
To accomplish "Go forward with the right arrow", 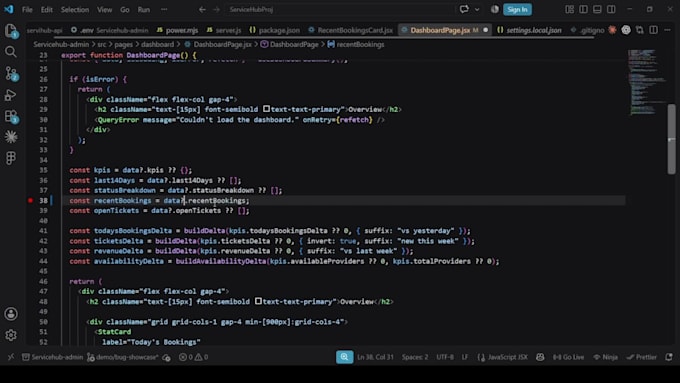I will (x=216, y=9).
